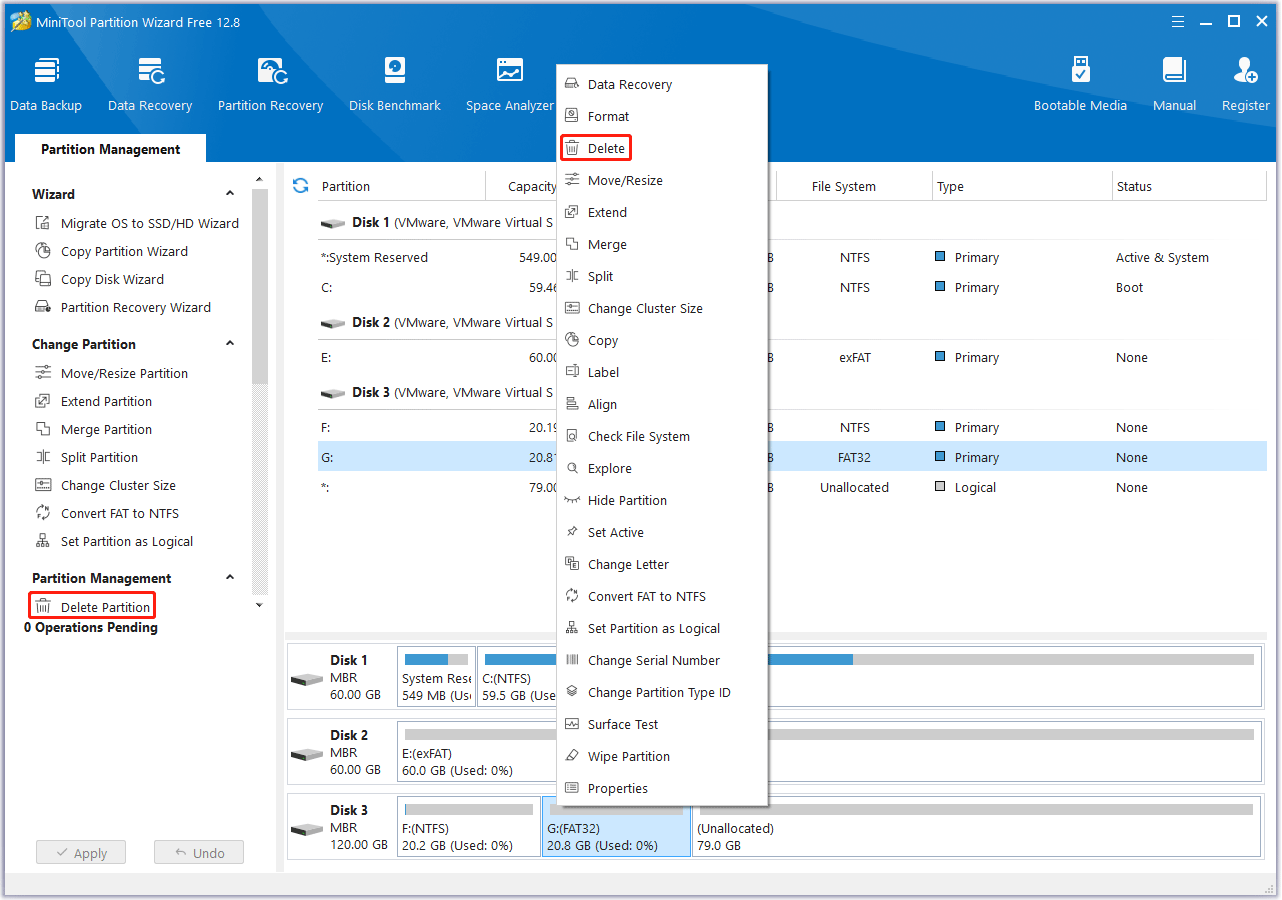This screenshot has height=900, width=1282.
Task: Select Merge in context menu
Action: (662, 245)
